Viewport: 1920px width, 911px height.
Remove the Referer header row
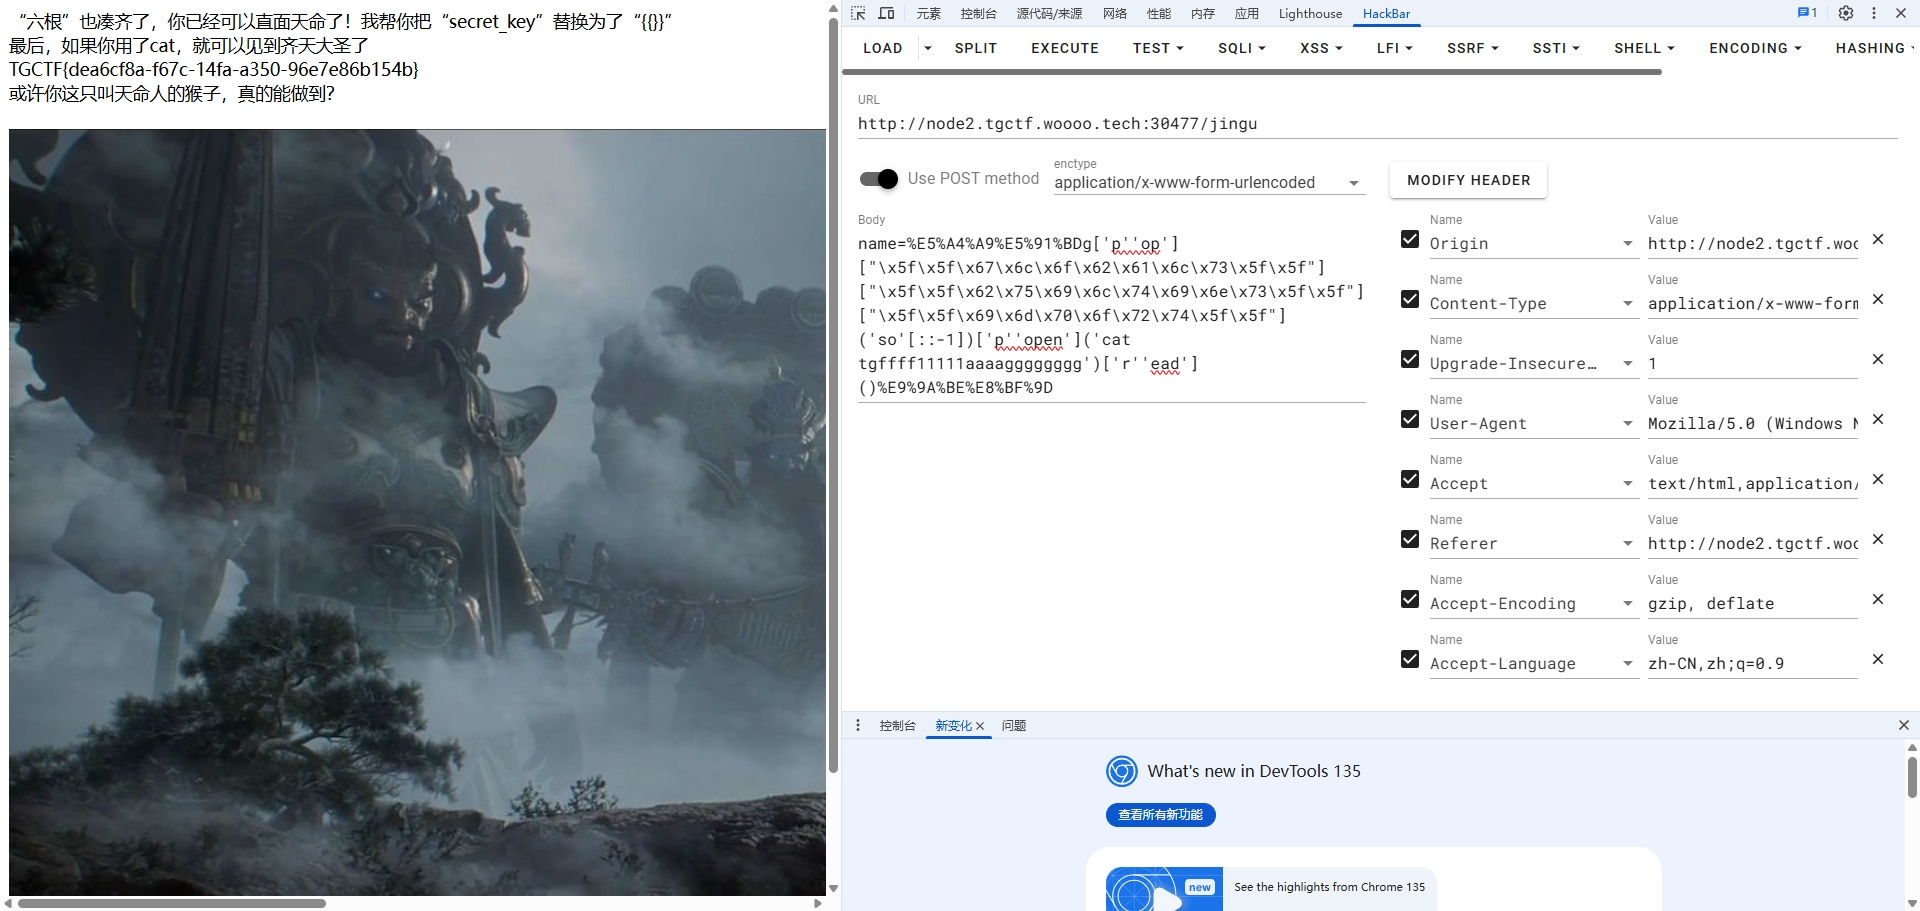(x=1878, y=539)
